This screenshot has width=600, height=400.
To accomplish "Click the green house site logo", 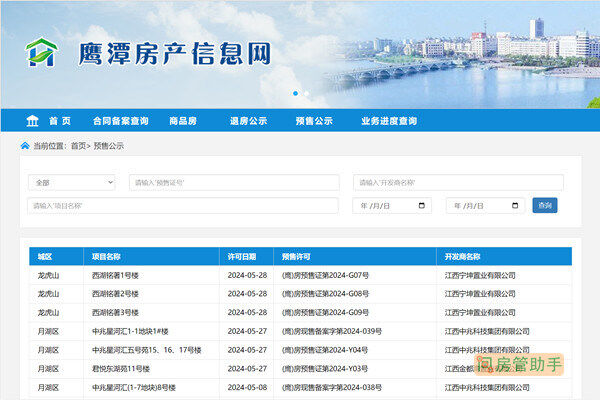I will (41, 52).
